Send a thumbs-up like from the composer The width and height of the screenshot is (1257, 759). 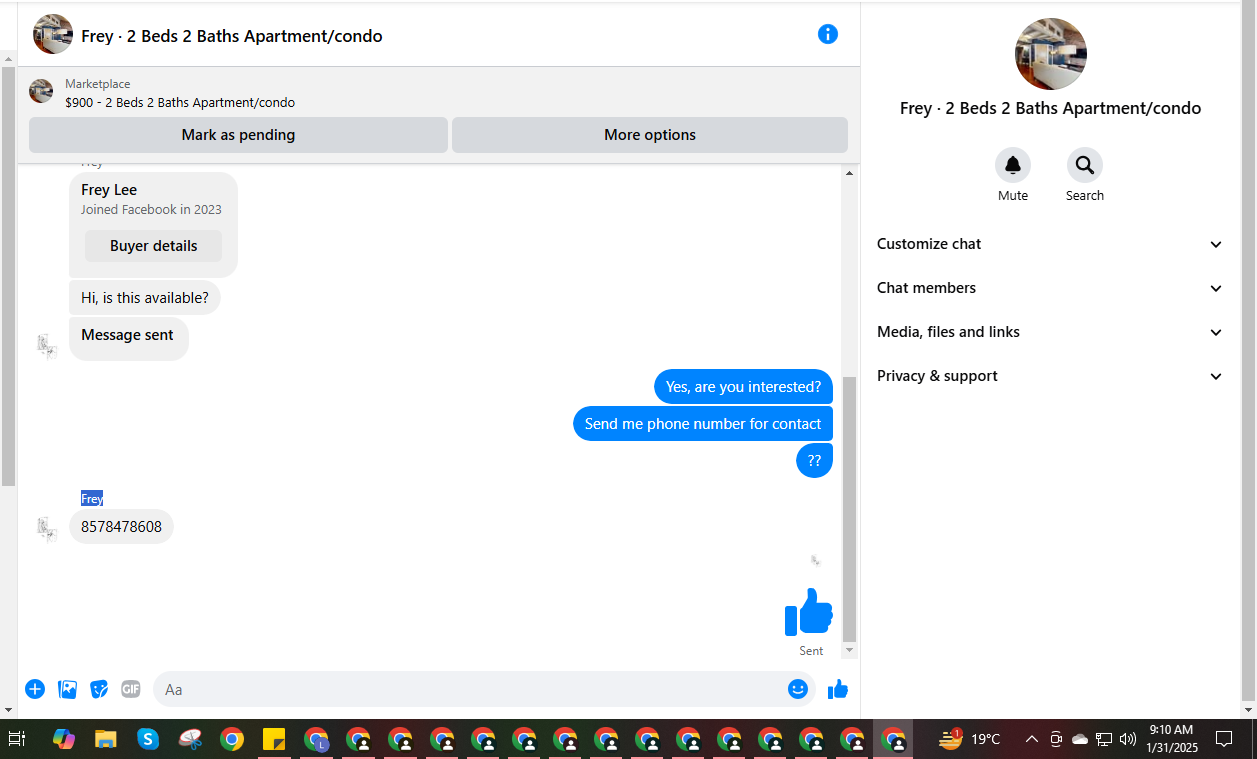pyautogui.click(x=838, y=689)
